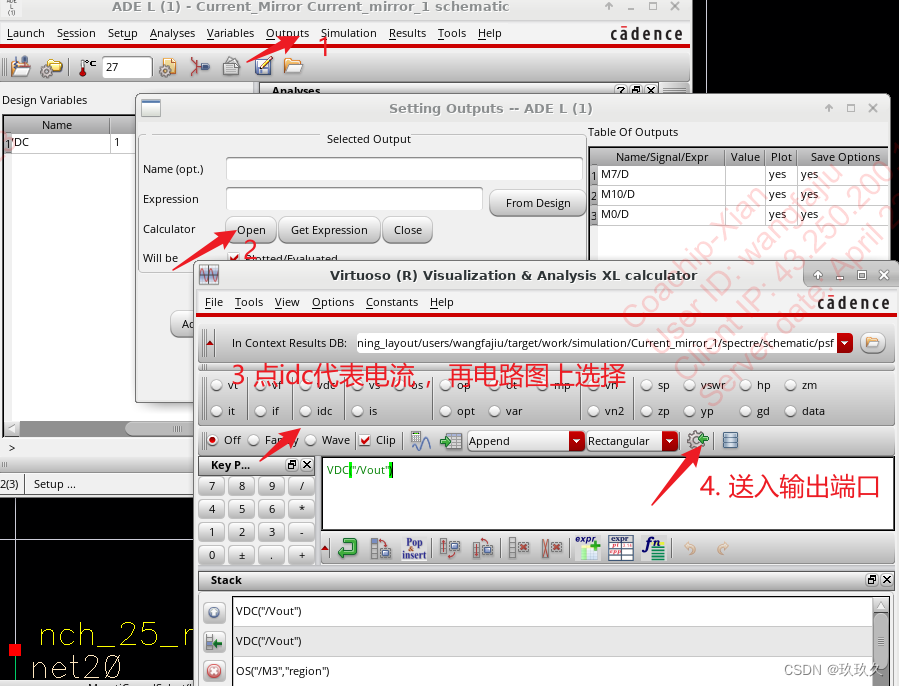The image size is (899, 686).
Task: Send expression to ADE outputs gear icon
Action: click(698, 440)
